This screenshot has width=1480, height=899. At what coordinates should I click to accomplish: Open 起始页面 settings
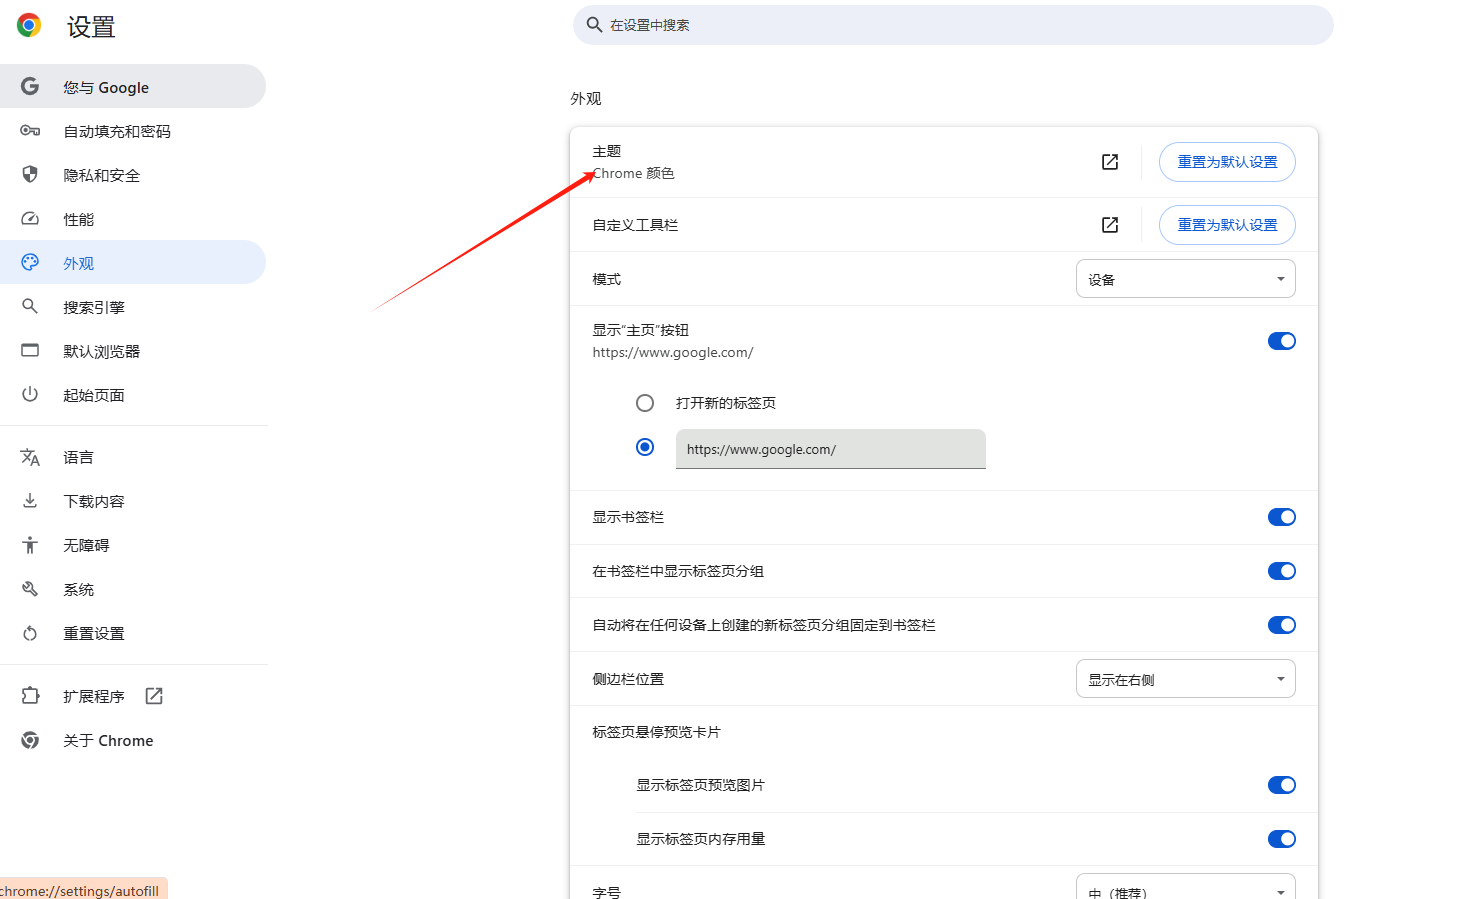pyautogui.click(x=133, y=395)
